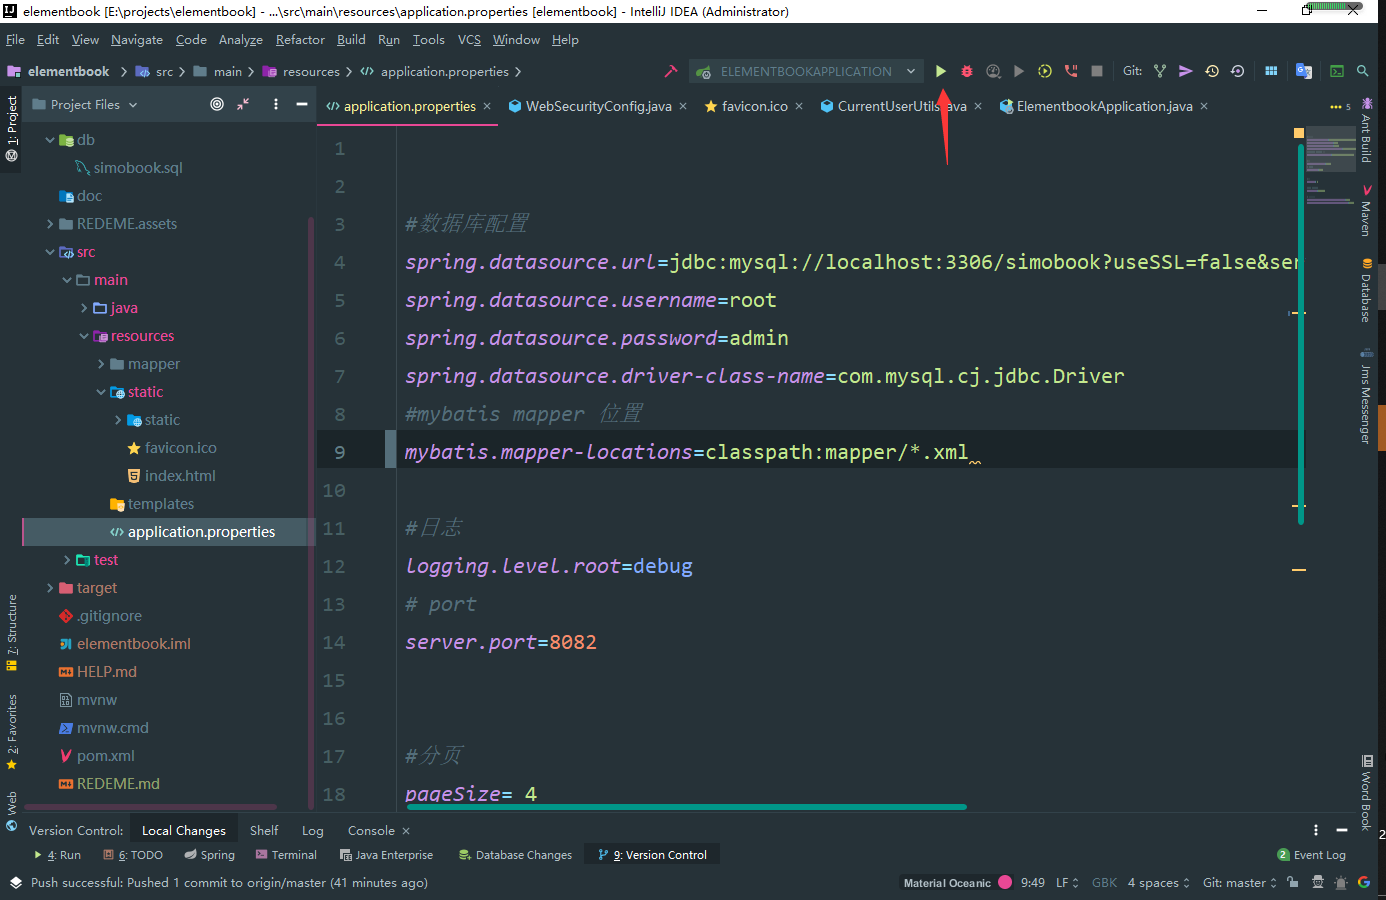Viewport: 1386px width, 900px height.
Task: Open the Event Log button
Action: click(1311, 855)
